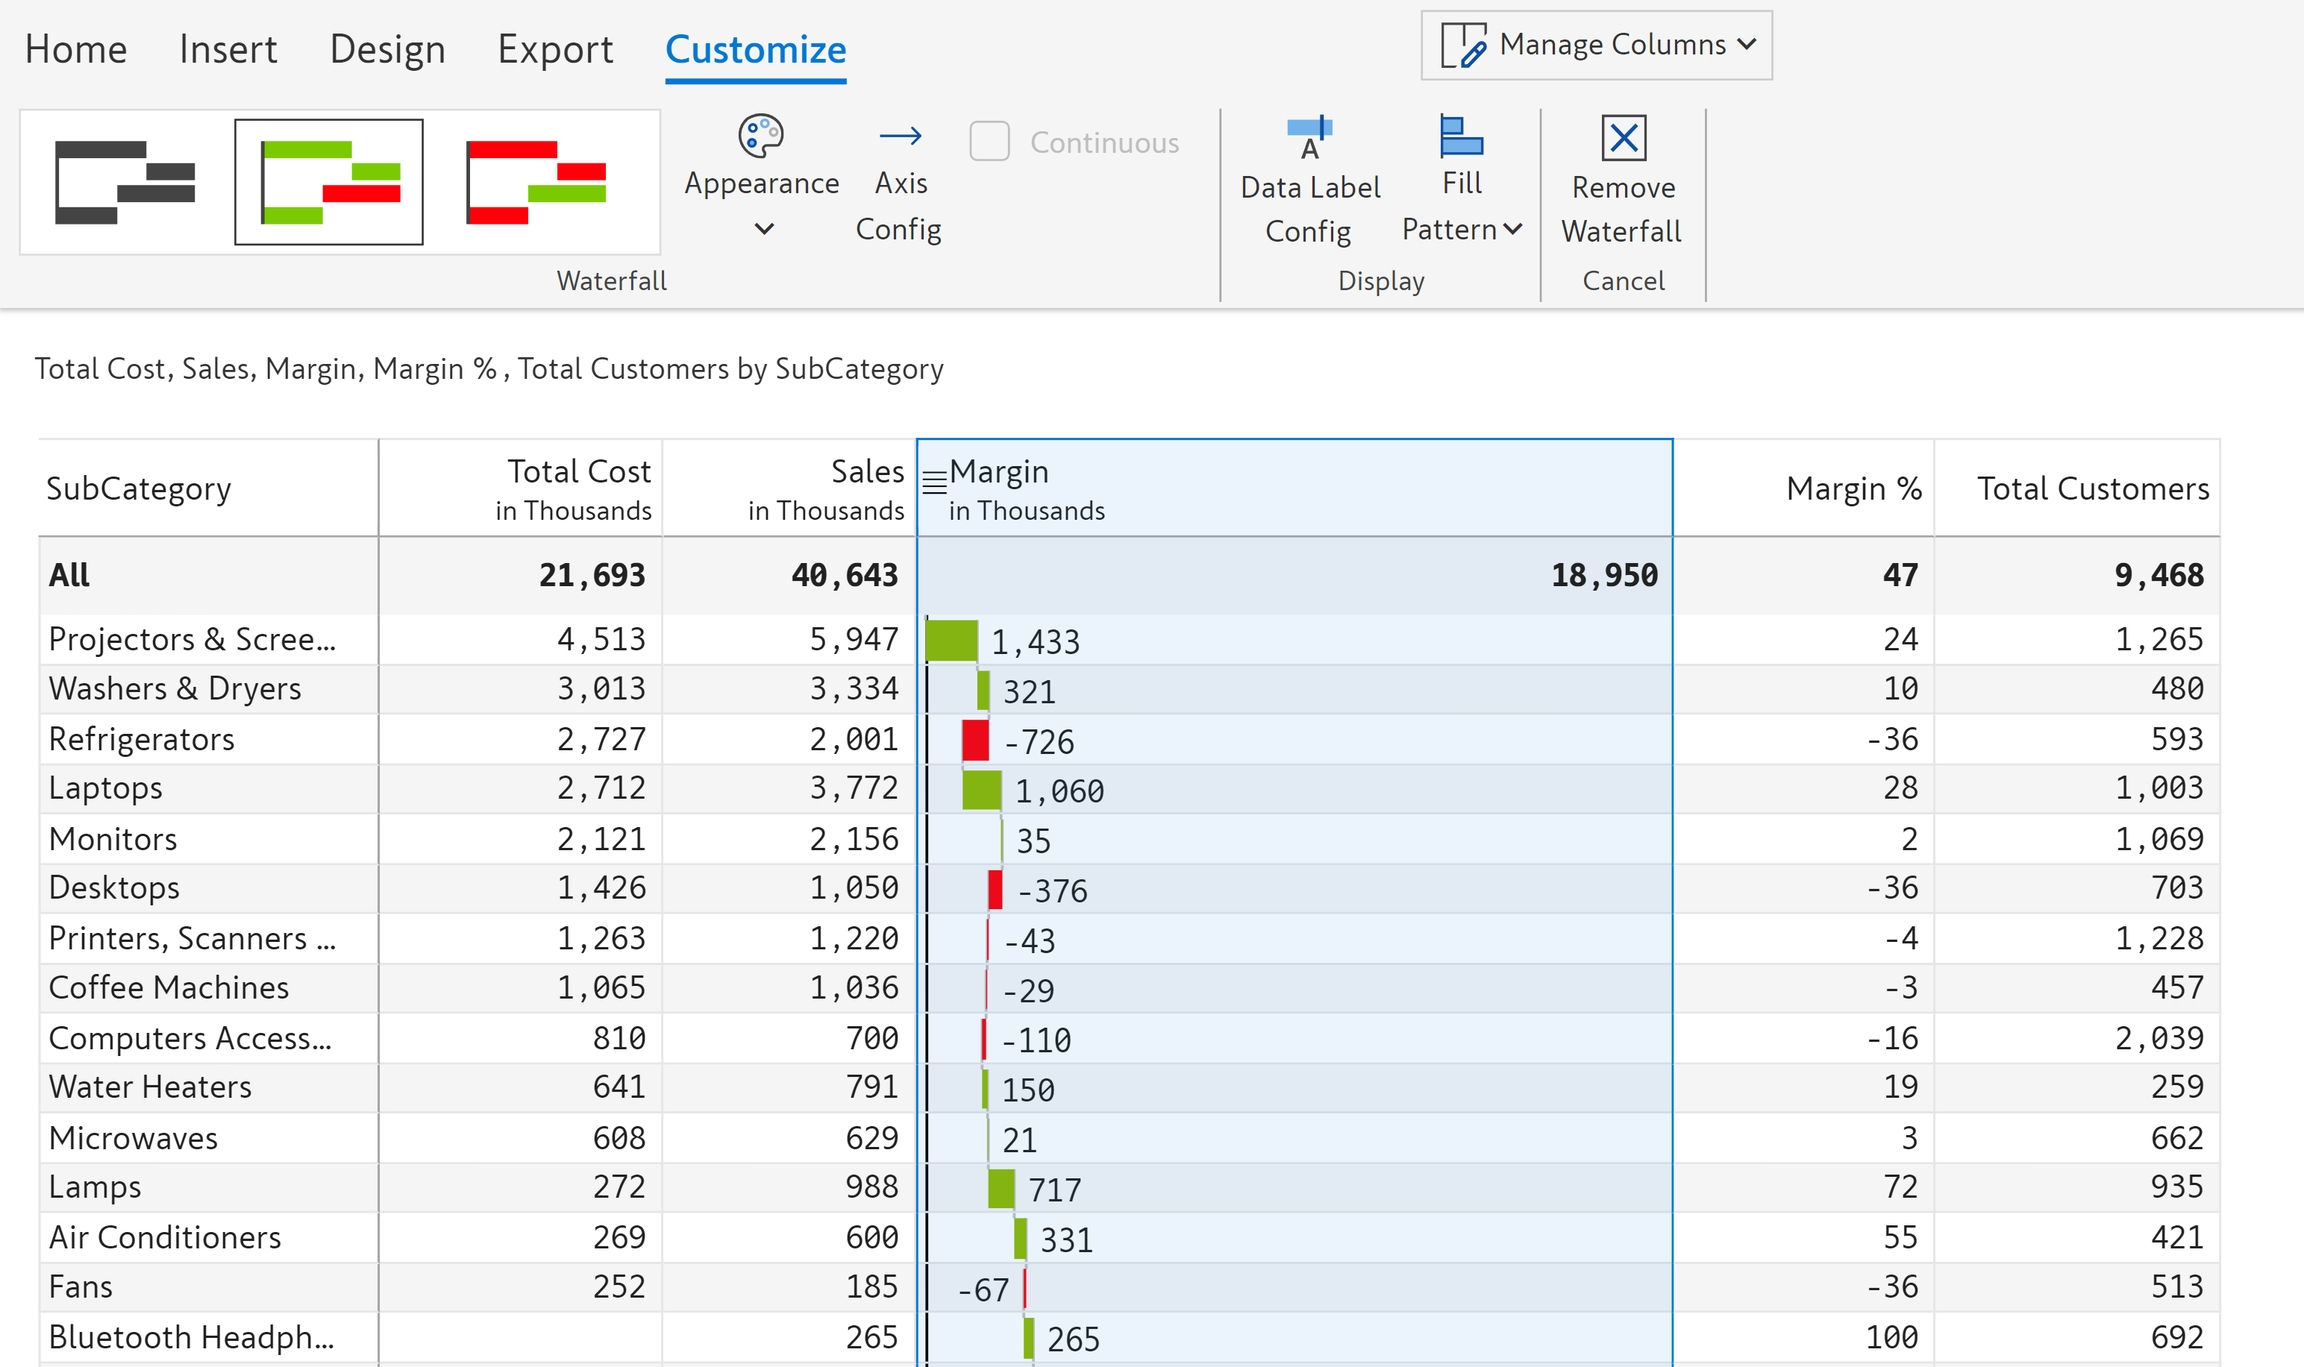The image size is (2304, 1367).
Task: Select the gray waterfall style thumbnail
Action: (125, 182)
